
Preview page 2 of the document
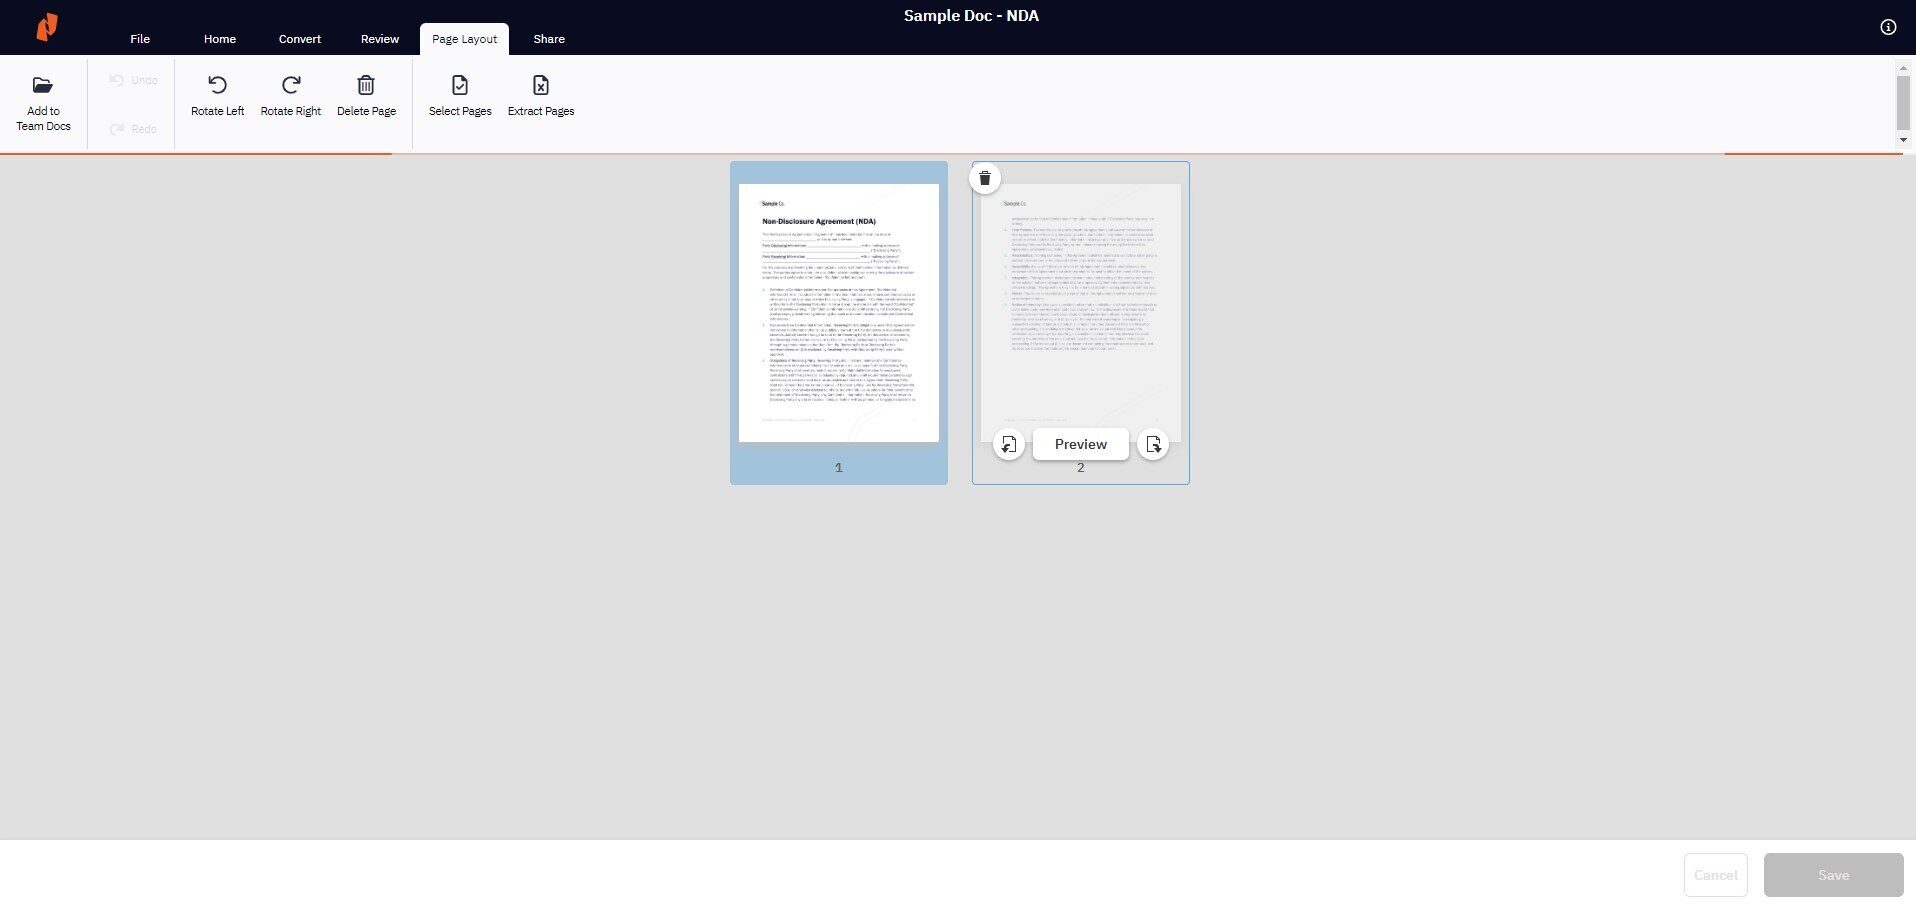[x=1080, y=444]
